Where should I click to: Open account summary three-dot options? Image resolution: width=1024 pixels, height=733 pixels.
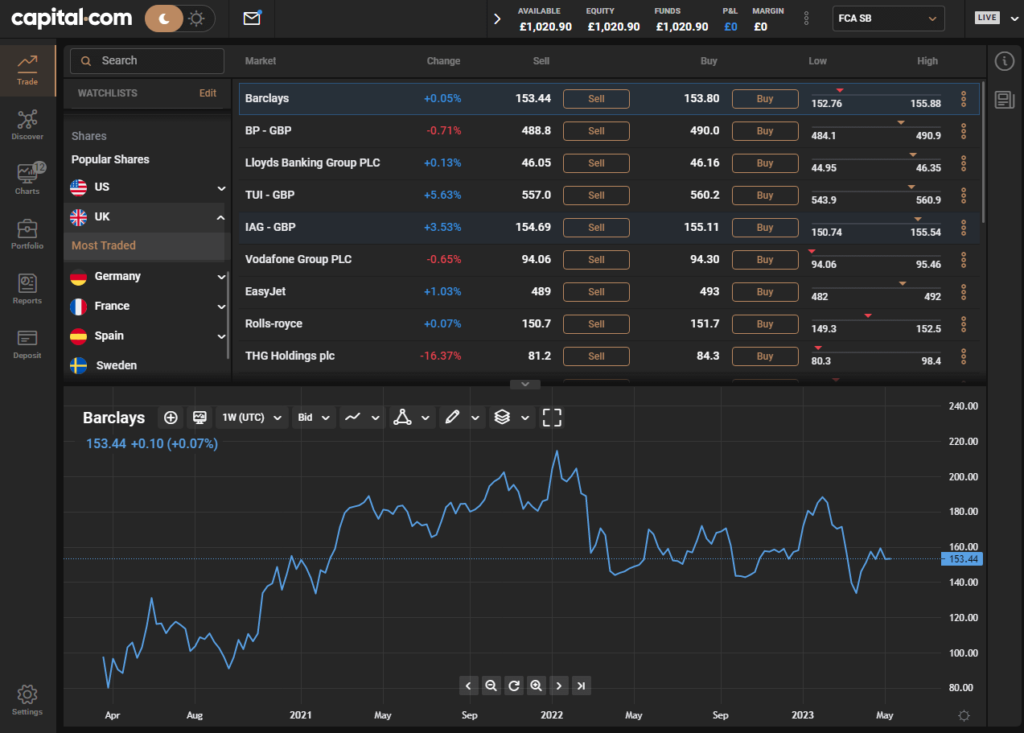click(x=806, y=18)
